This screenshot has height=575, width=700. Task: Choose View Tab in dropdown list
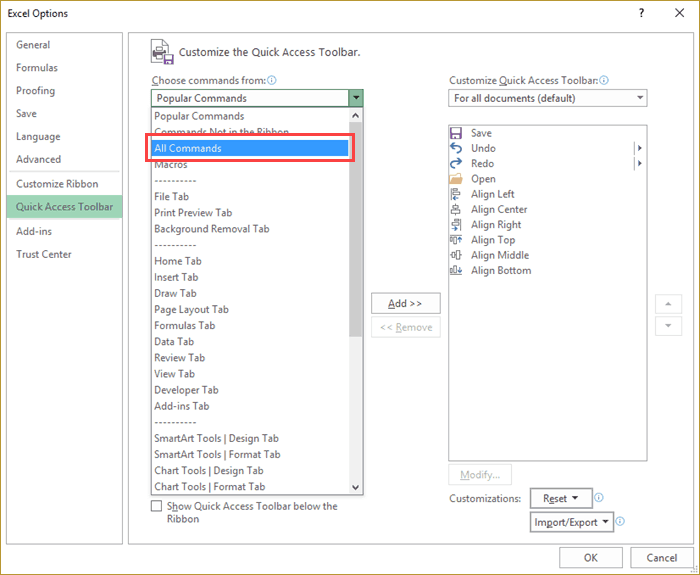click(250, 374)
